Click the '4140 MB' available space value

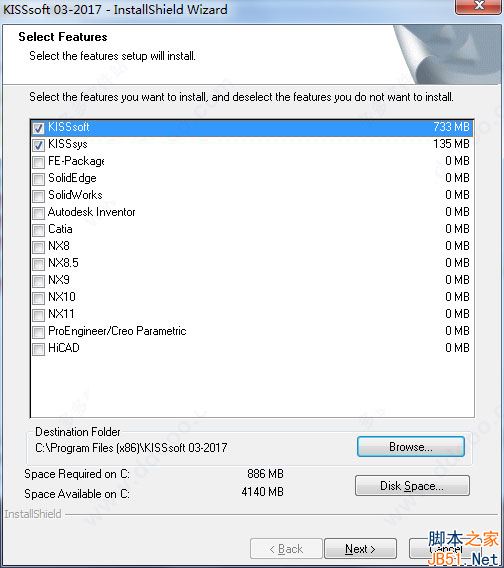coord(262,492)
